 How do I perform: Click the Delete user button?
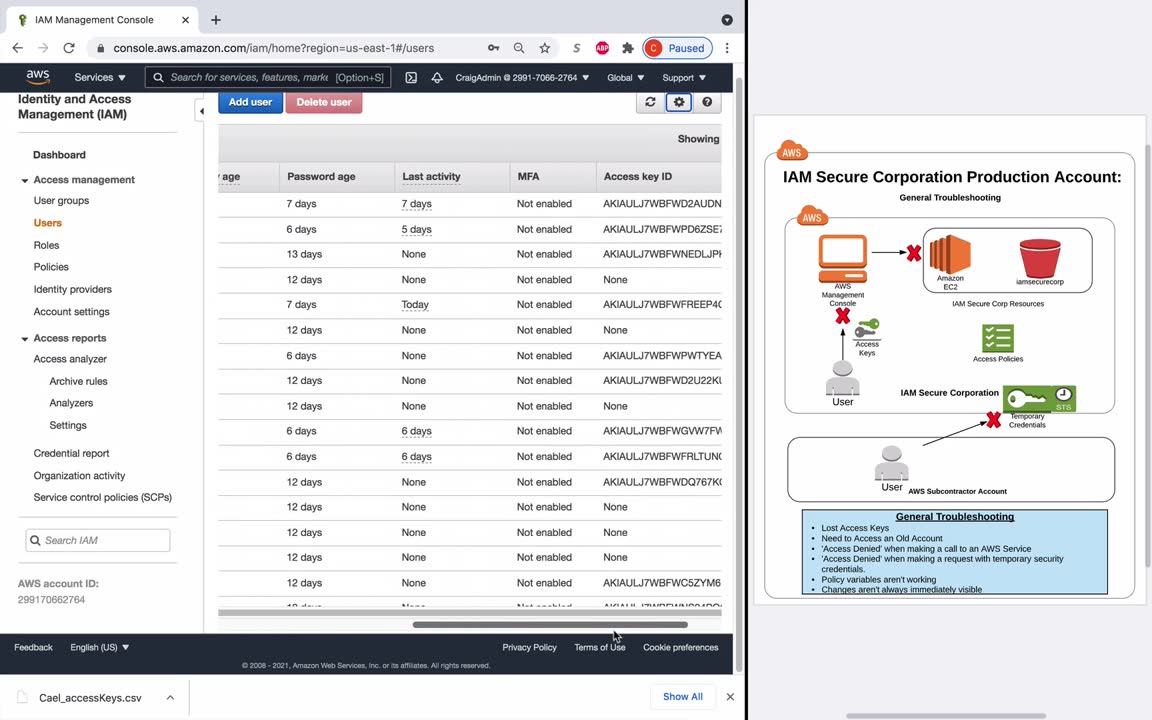click(x=324, y=102)
